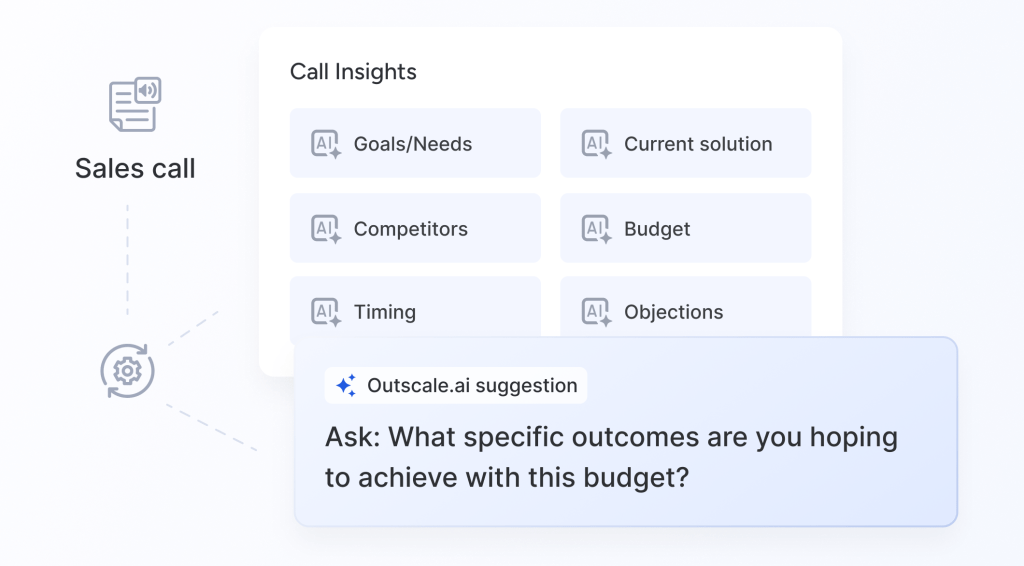
Task: Click the AI icon beside Timing
Action: click(x=326, y=311)
